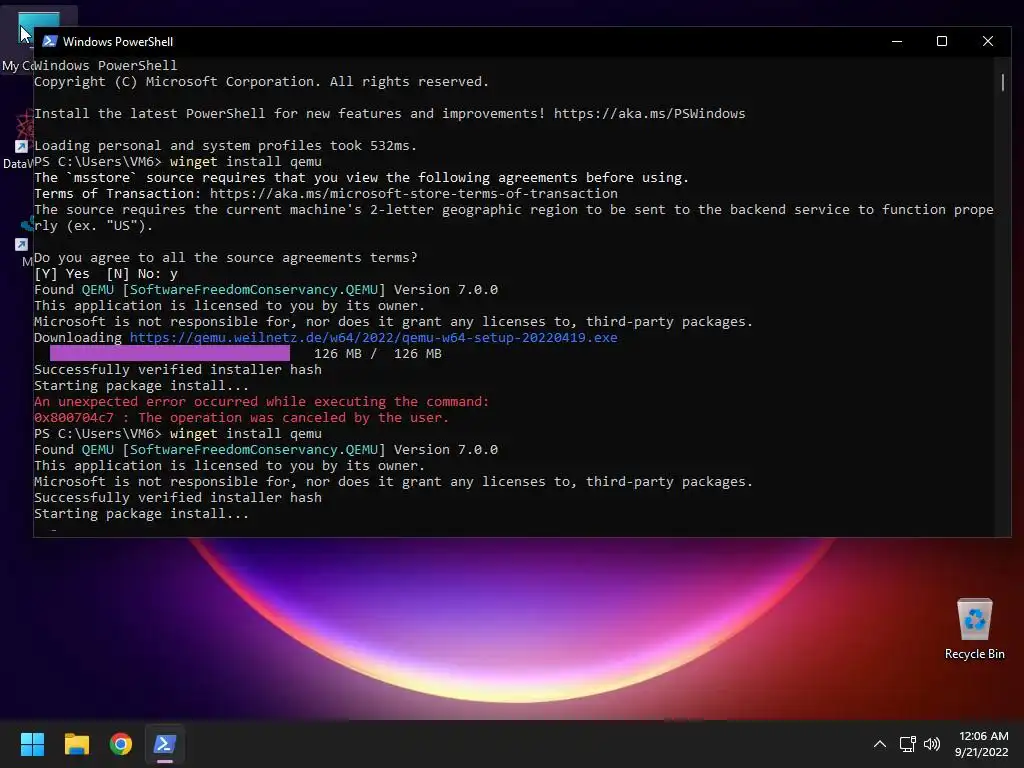Open the clock showing 12:06 AM
Image resolution: width=1024 pixels, height=768 pixels.
coord(982,744)
